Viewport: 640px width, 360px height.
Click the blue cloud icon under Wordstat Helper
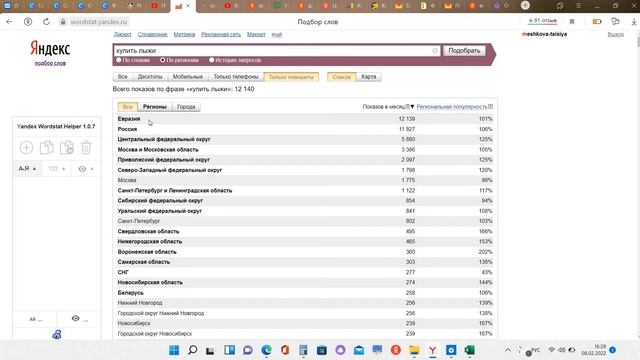[x=57, y=334]
